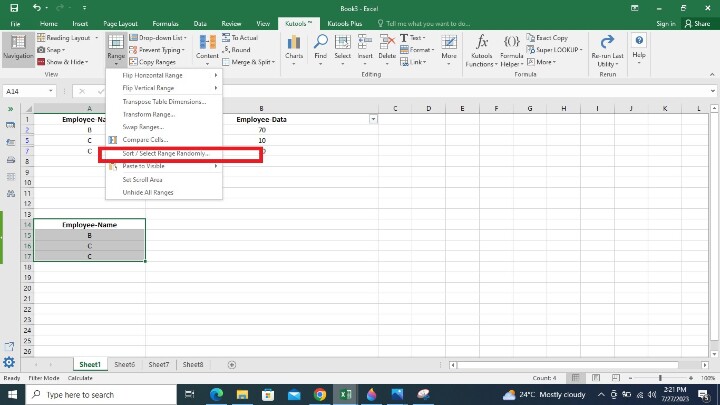This screenshot has width=720, height=405.
Task: Click Super LOOKUP tool
Action: coord(555,50)
